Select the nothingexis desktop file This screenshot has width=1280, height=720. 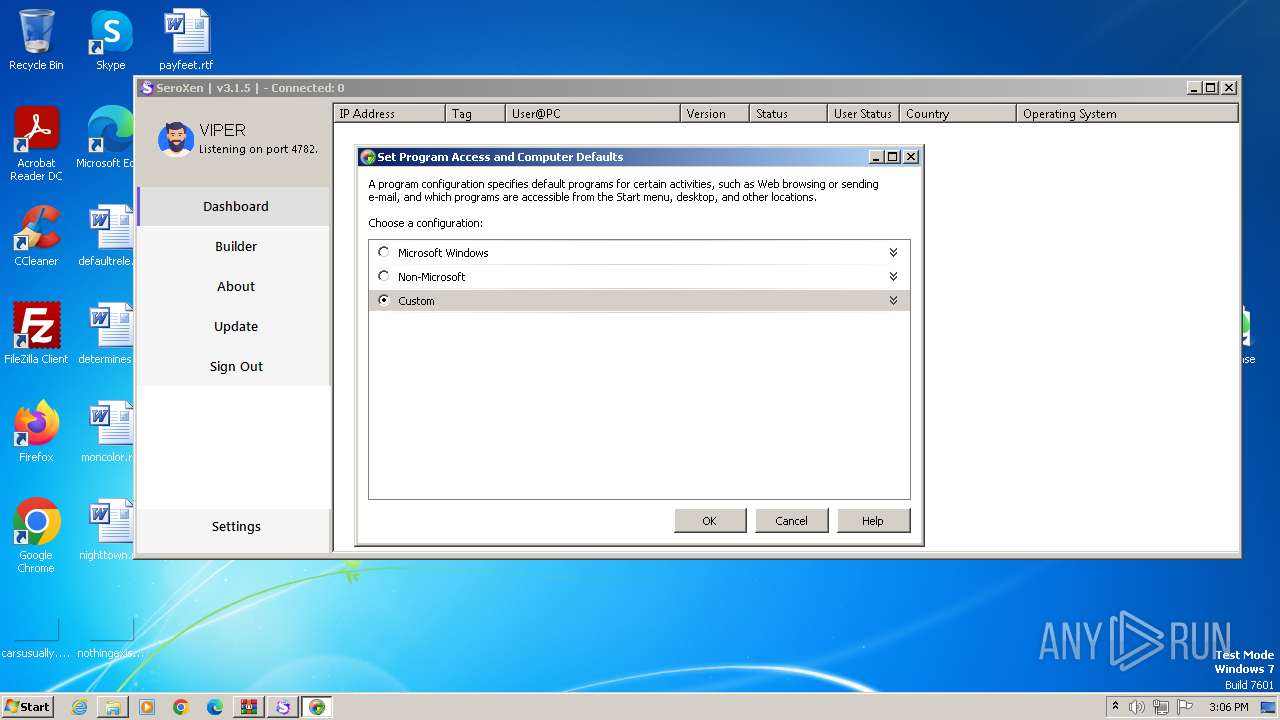(x=110, y=640)
